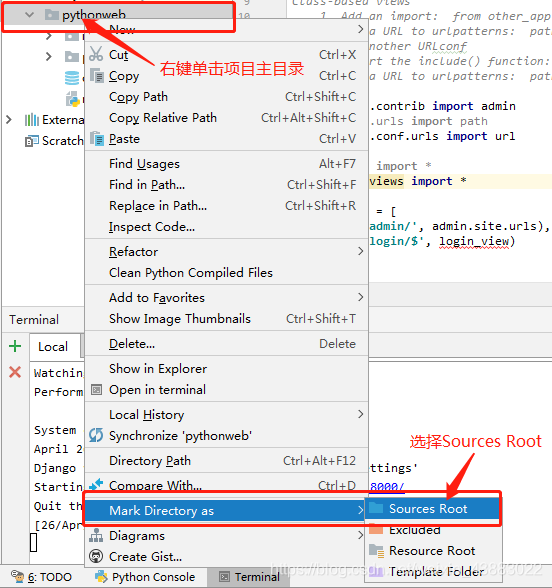This screenshot has width=552, height=588.
Task: Expand the first subfolder under pythonweb
Action: [x=48, y=36]
